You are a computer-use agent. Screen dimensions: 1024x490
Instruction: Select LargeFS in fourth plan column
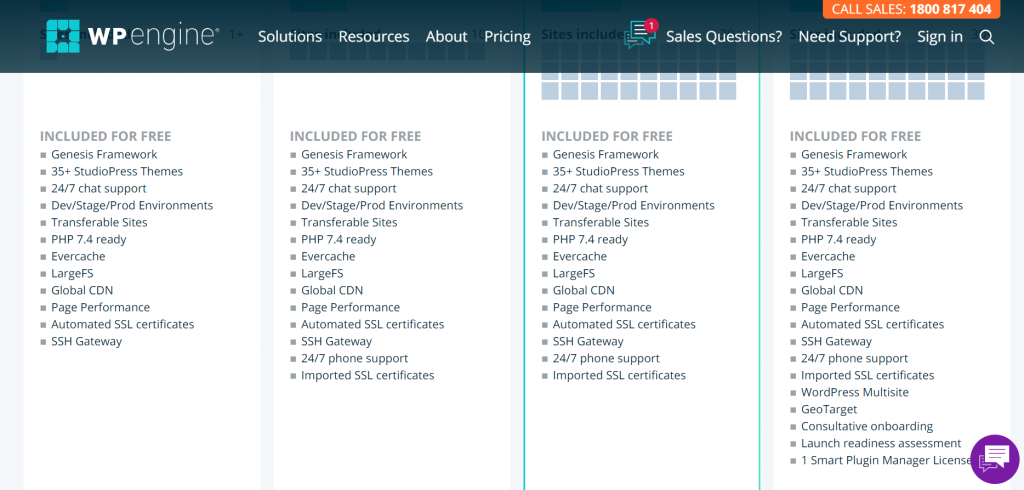point(822,273)
